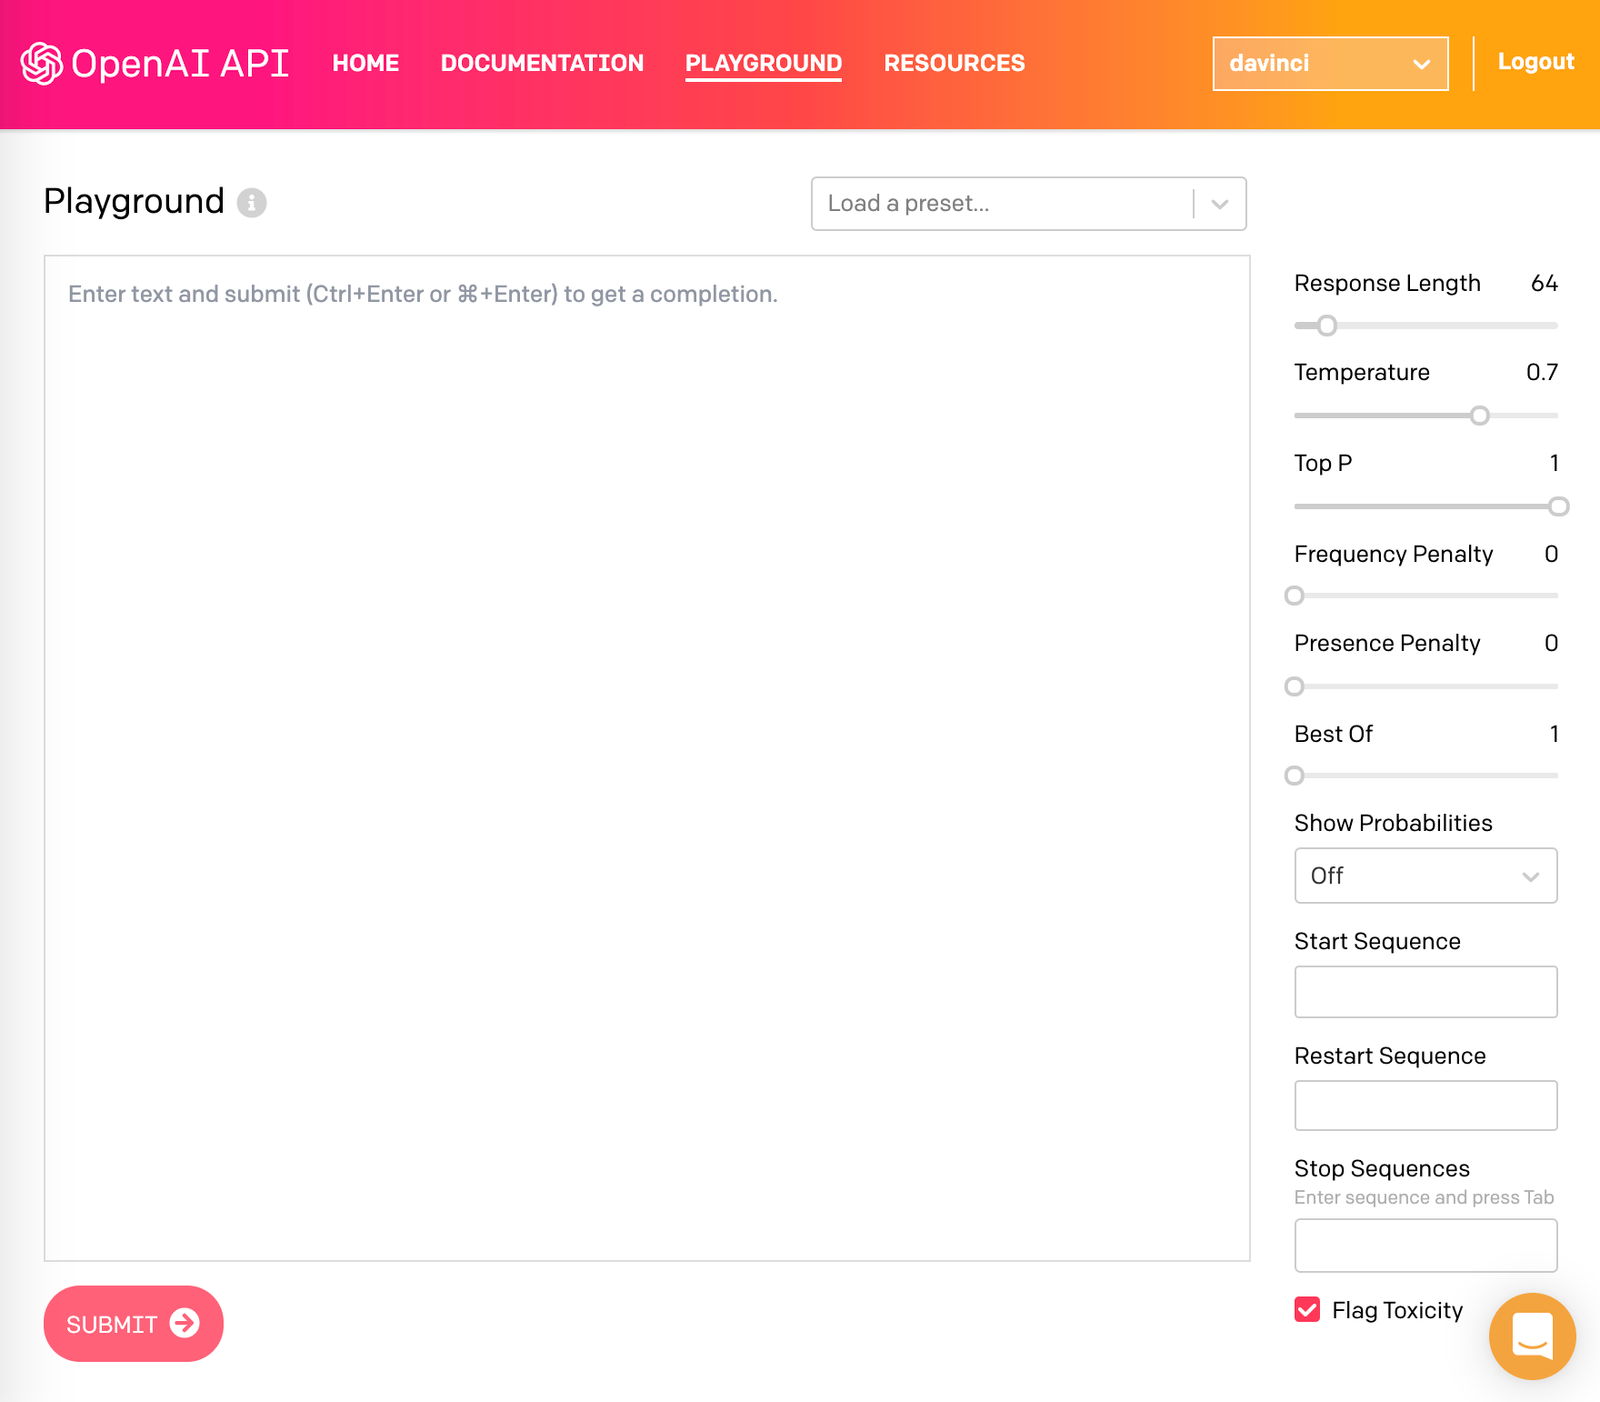Open the davinci model dropdown
1600x1402 pixels.
coord(1330,63)
